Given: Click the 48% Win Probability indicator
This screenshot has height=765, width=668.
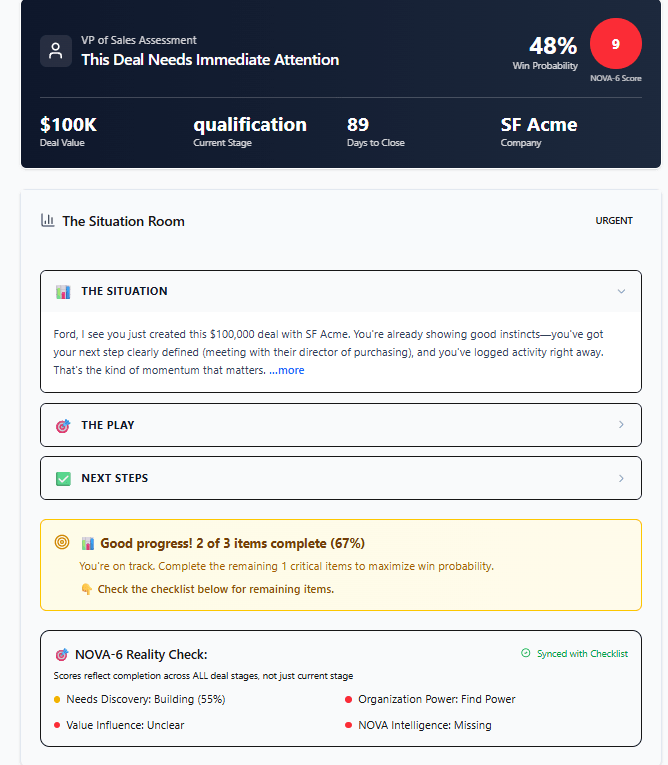Looking at the screenshot, I should [545, 53].
